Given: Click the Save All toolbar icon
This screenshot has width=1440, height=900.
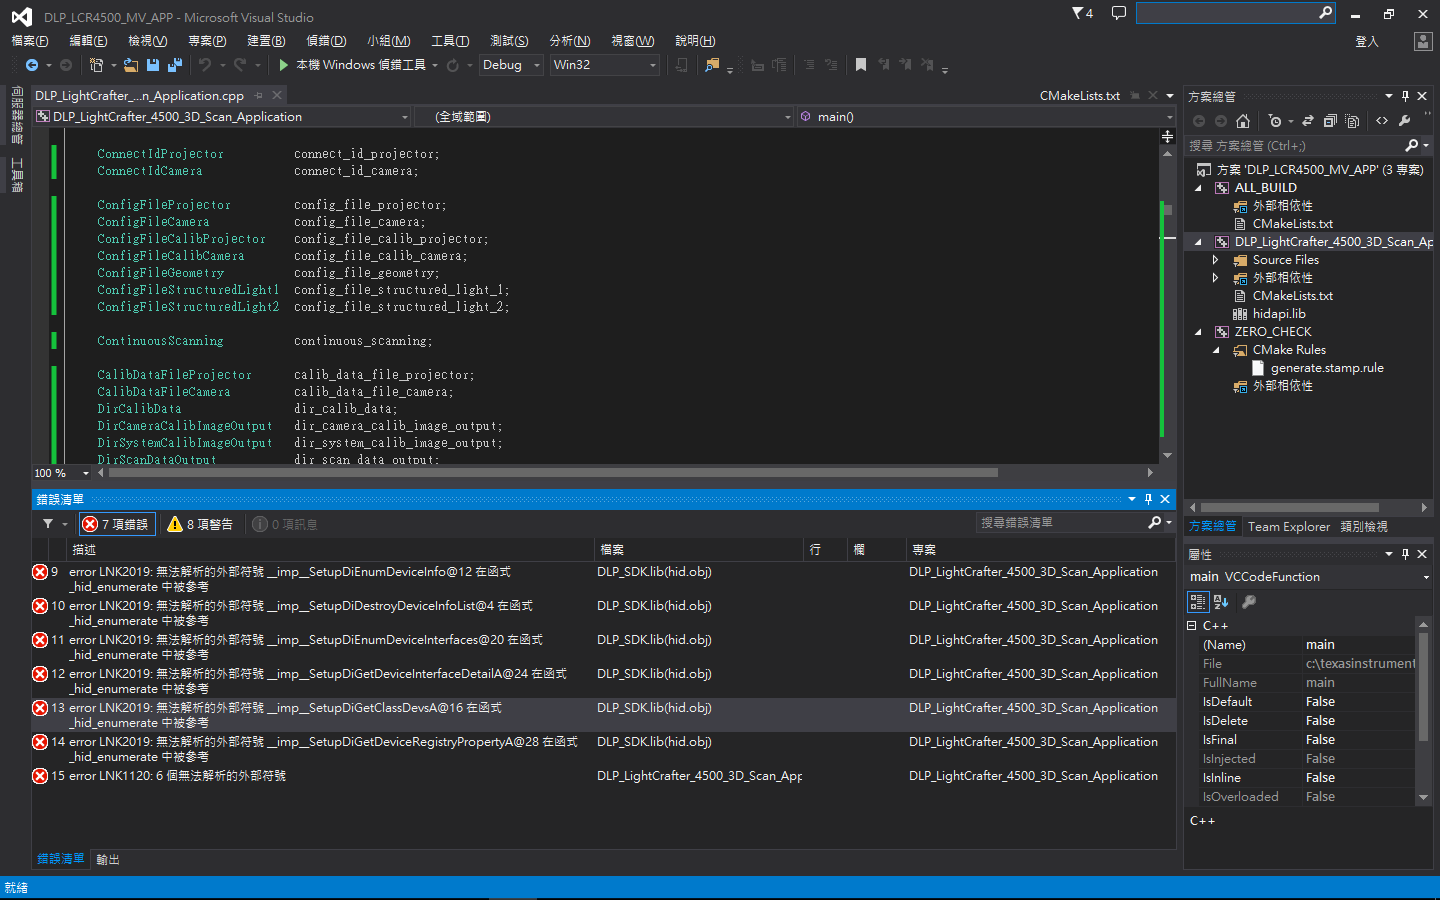Looking at the screenshot, I should (x=175, y=65).
